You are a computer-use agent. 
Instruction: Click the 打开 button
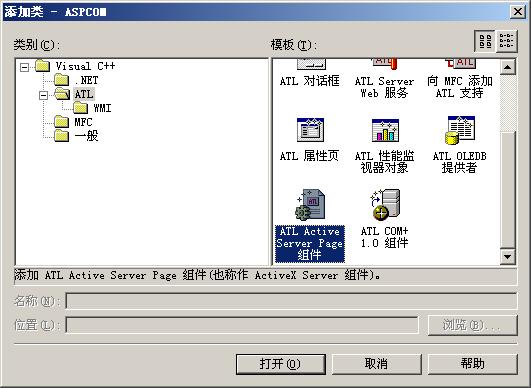coord(281,364)
